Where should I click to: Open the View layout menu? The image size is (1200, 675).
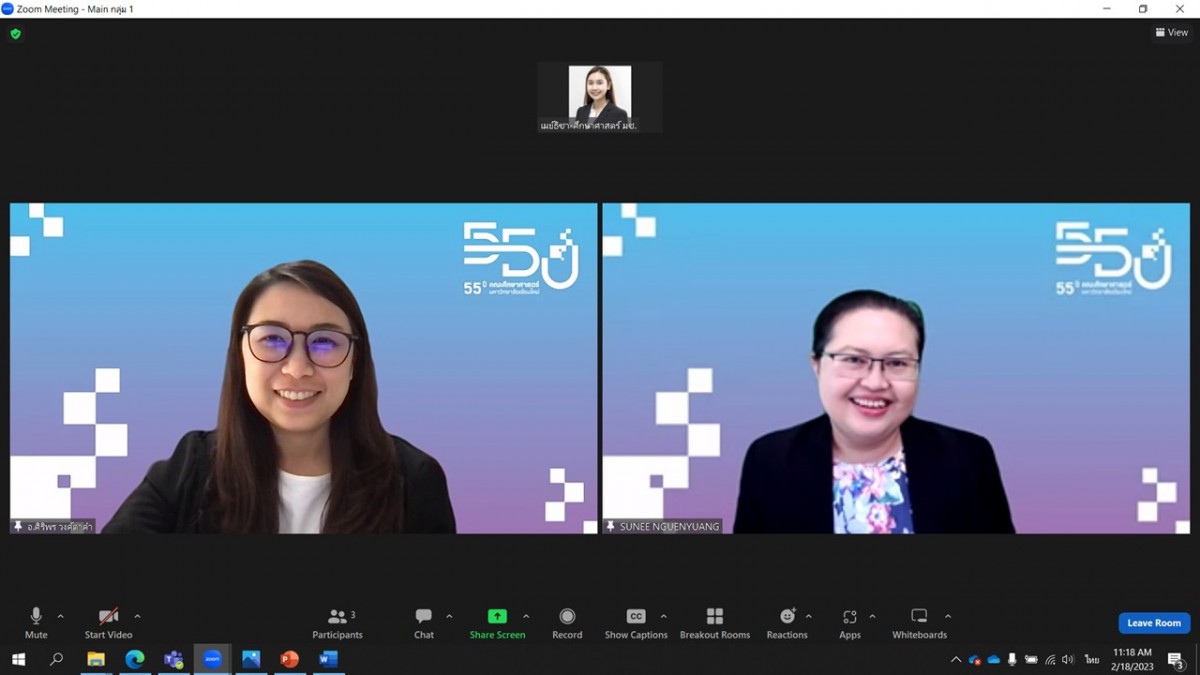[1172, 33]
